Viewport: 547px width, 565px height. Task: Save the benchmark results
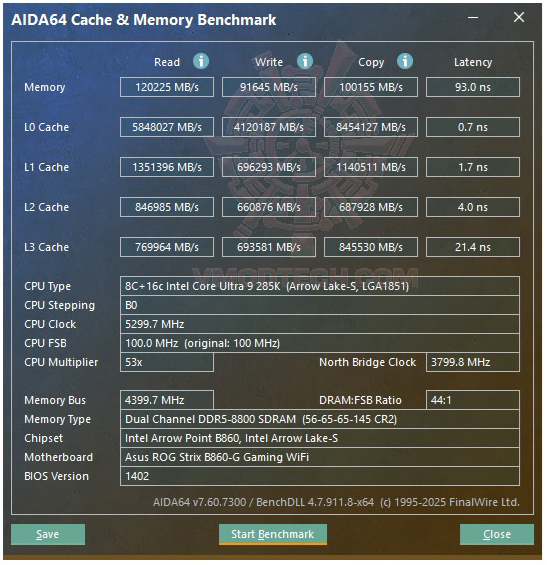coord(48,534)
